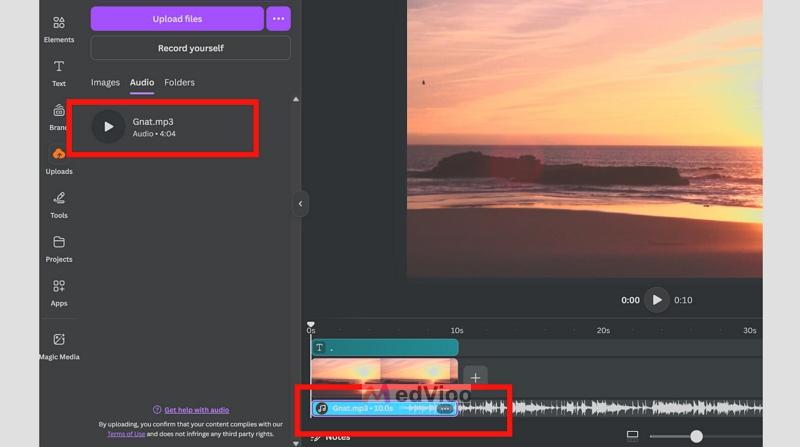Screen dimensions: 800x447
Task: Select the Gnat.mp3 audio file name
Action: click(153, 121)
